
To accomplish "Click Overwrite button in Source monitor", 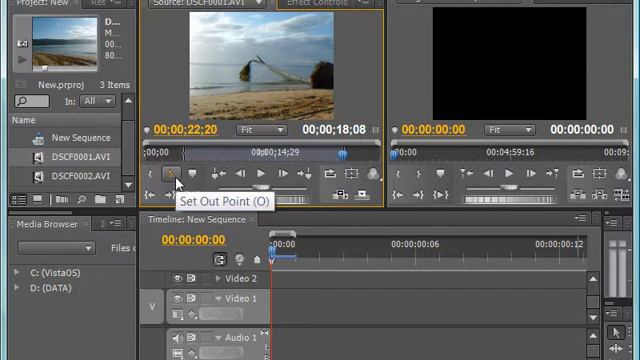I will pos(362,195).
